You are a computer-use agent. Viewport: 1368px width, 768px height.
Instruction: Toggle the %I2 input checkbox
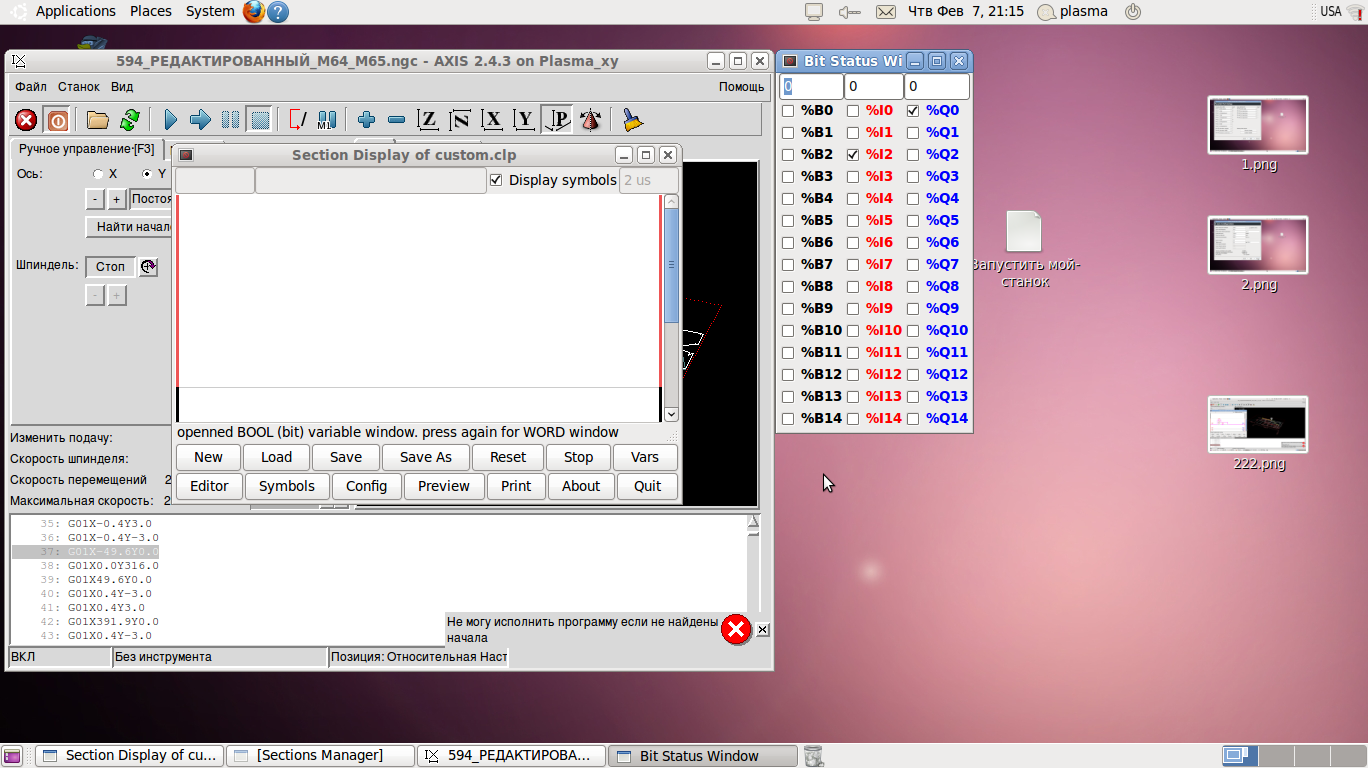[853, 155]
